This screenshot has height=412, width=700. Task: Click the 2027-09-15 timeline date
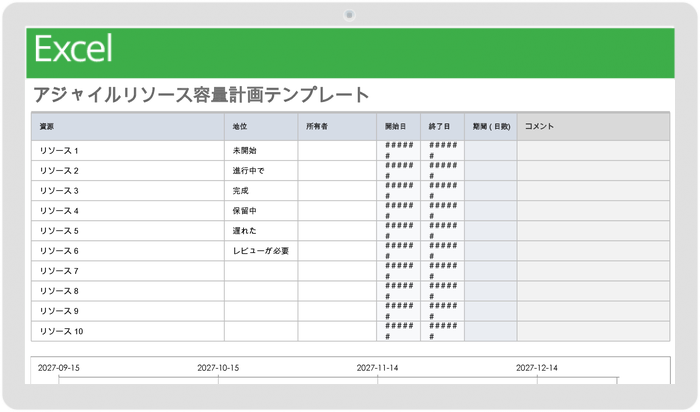click(x=59, y=368)
